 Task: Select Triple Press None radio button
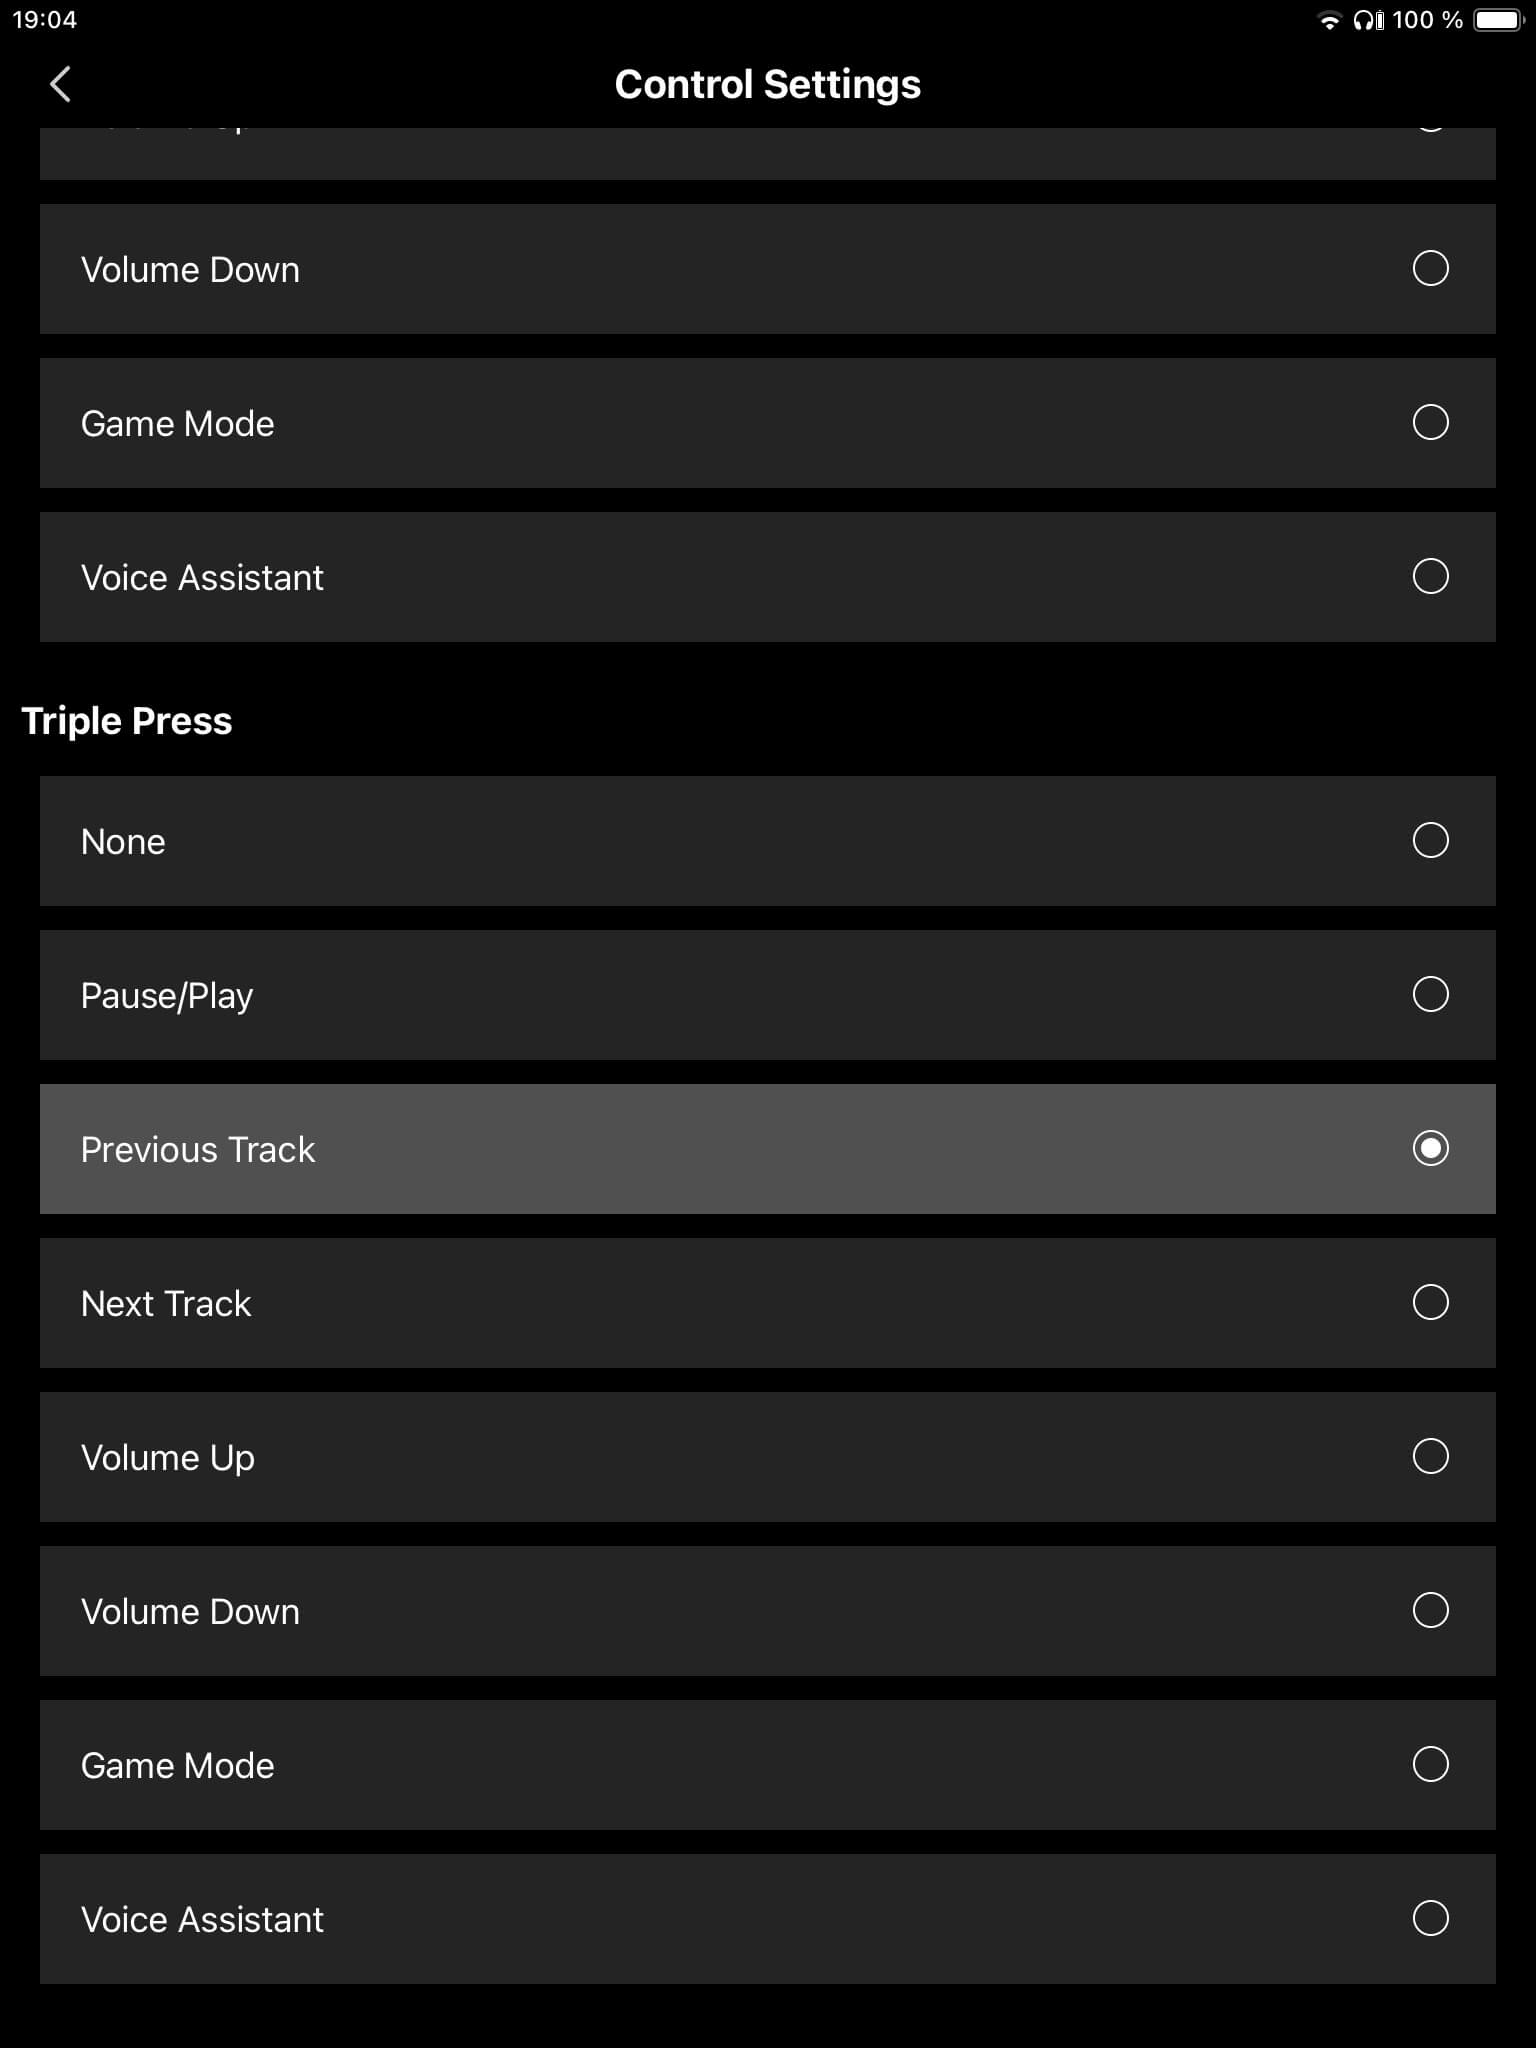1430,841
